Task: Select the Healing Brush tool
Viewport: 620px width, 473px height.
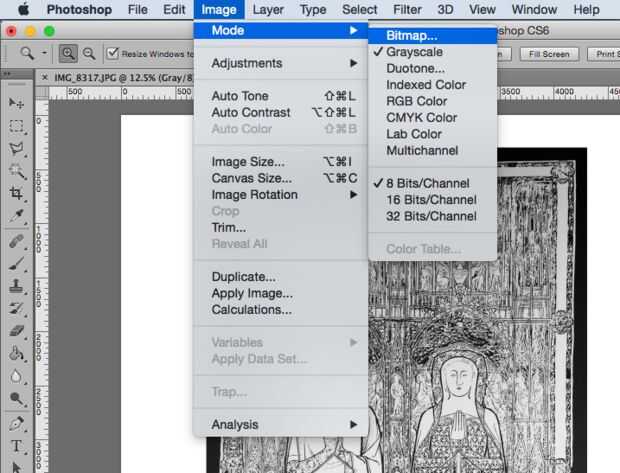Action: coord(16,241)
